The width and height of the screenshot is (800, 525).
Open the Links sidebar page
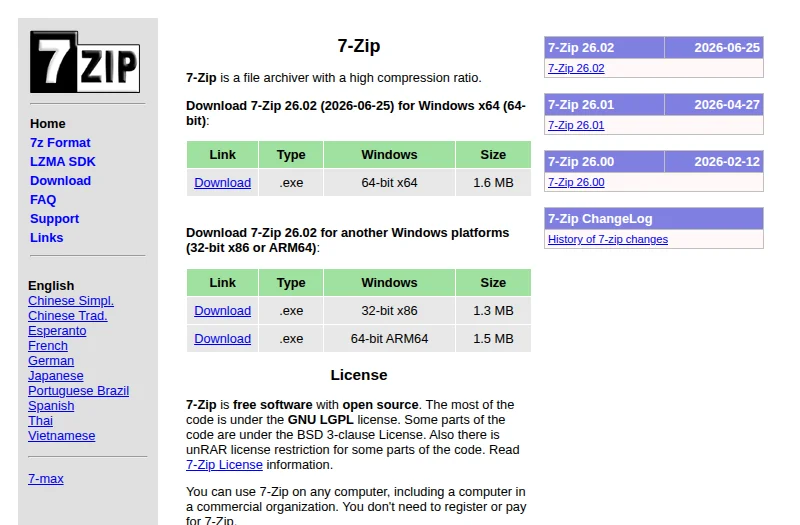pos(46,238)
